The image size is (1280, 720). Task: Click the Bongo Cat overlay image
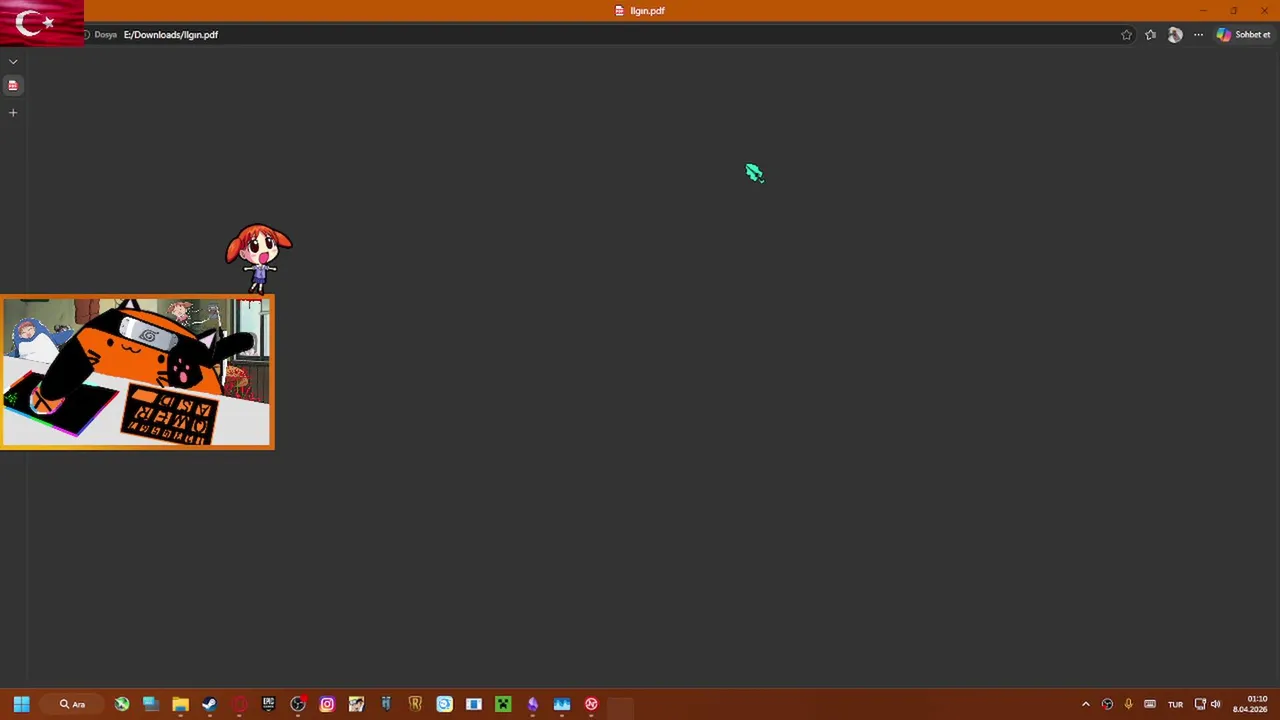tap(137, 372)
